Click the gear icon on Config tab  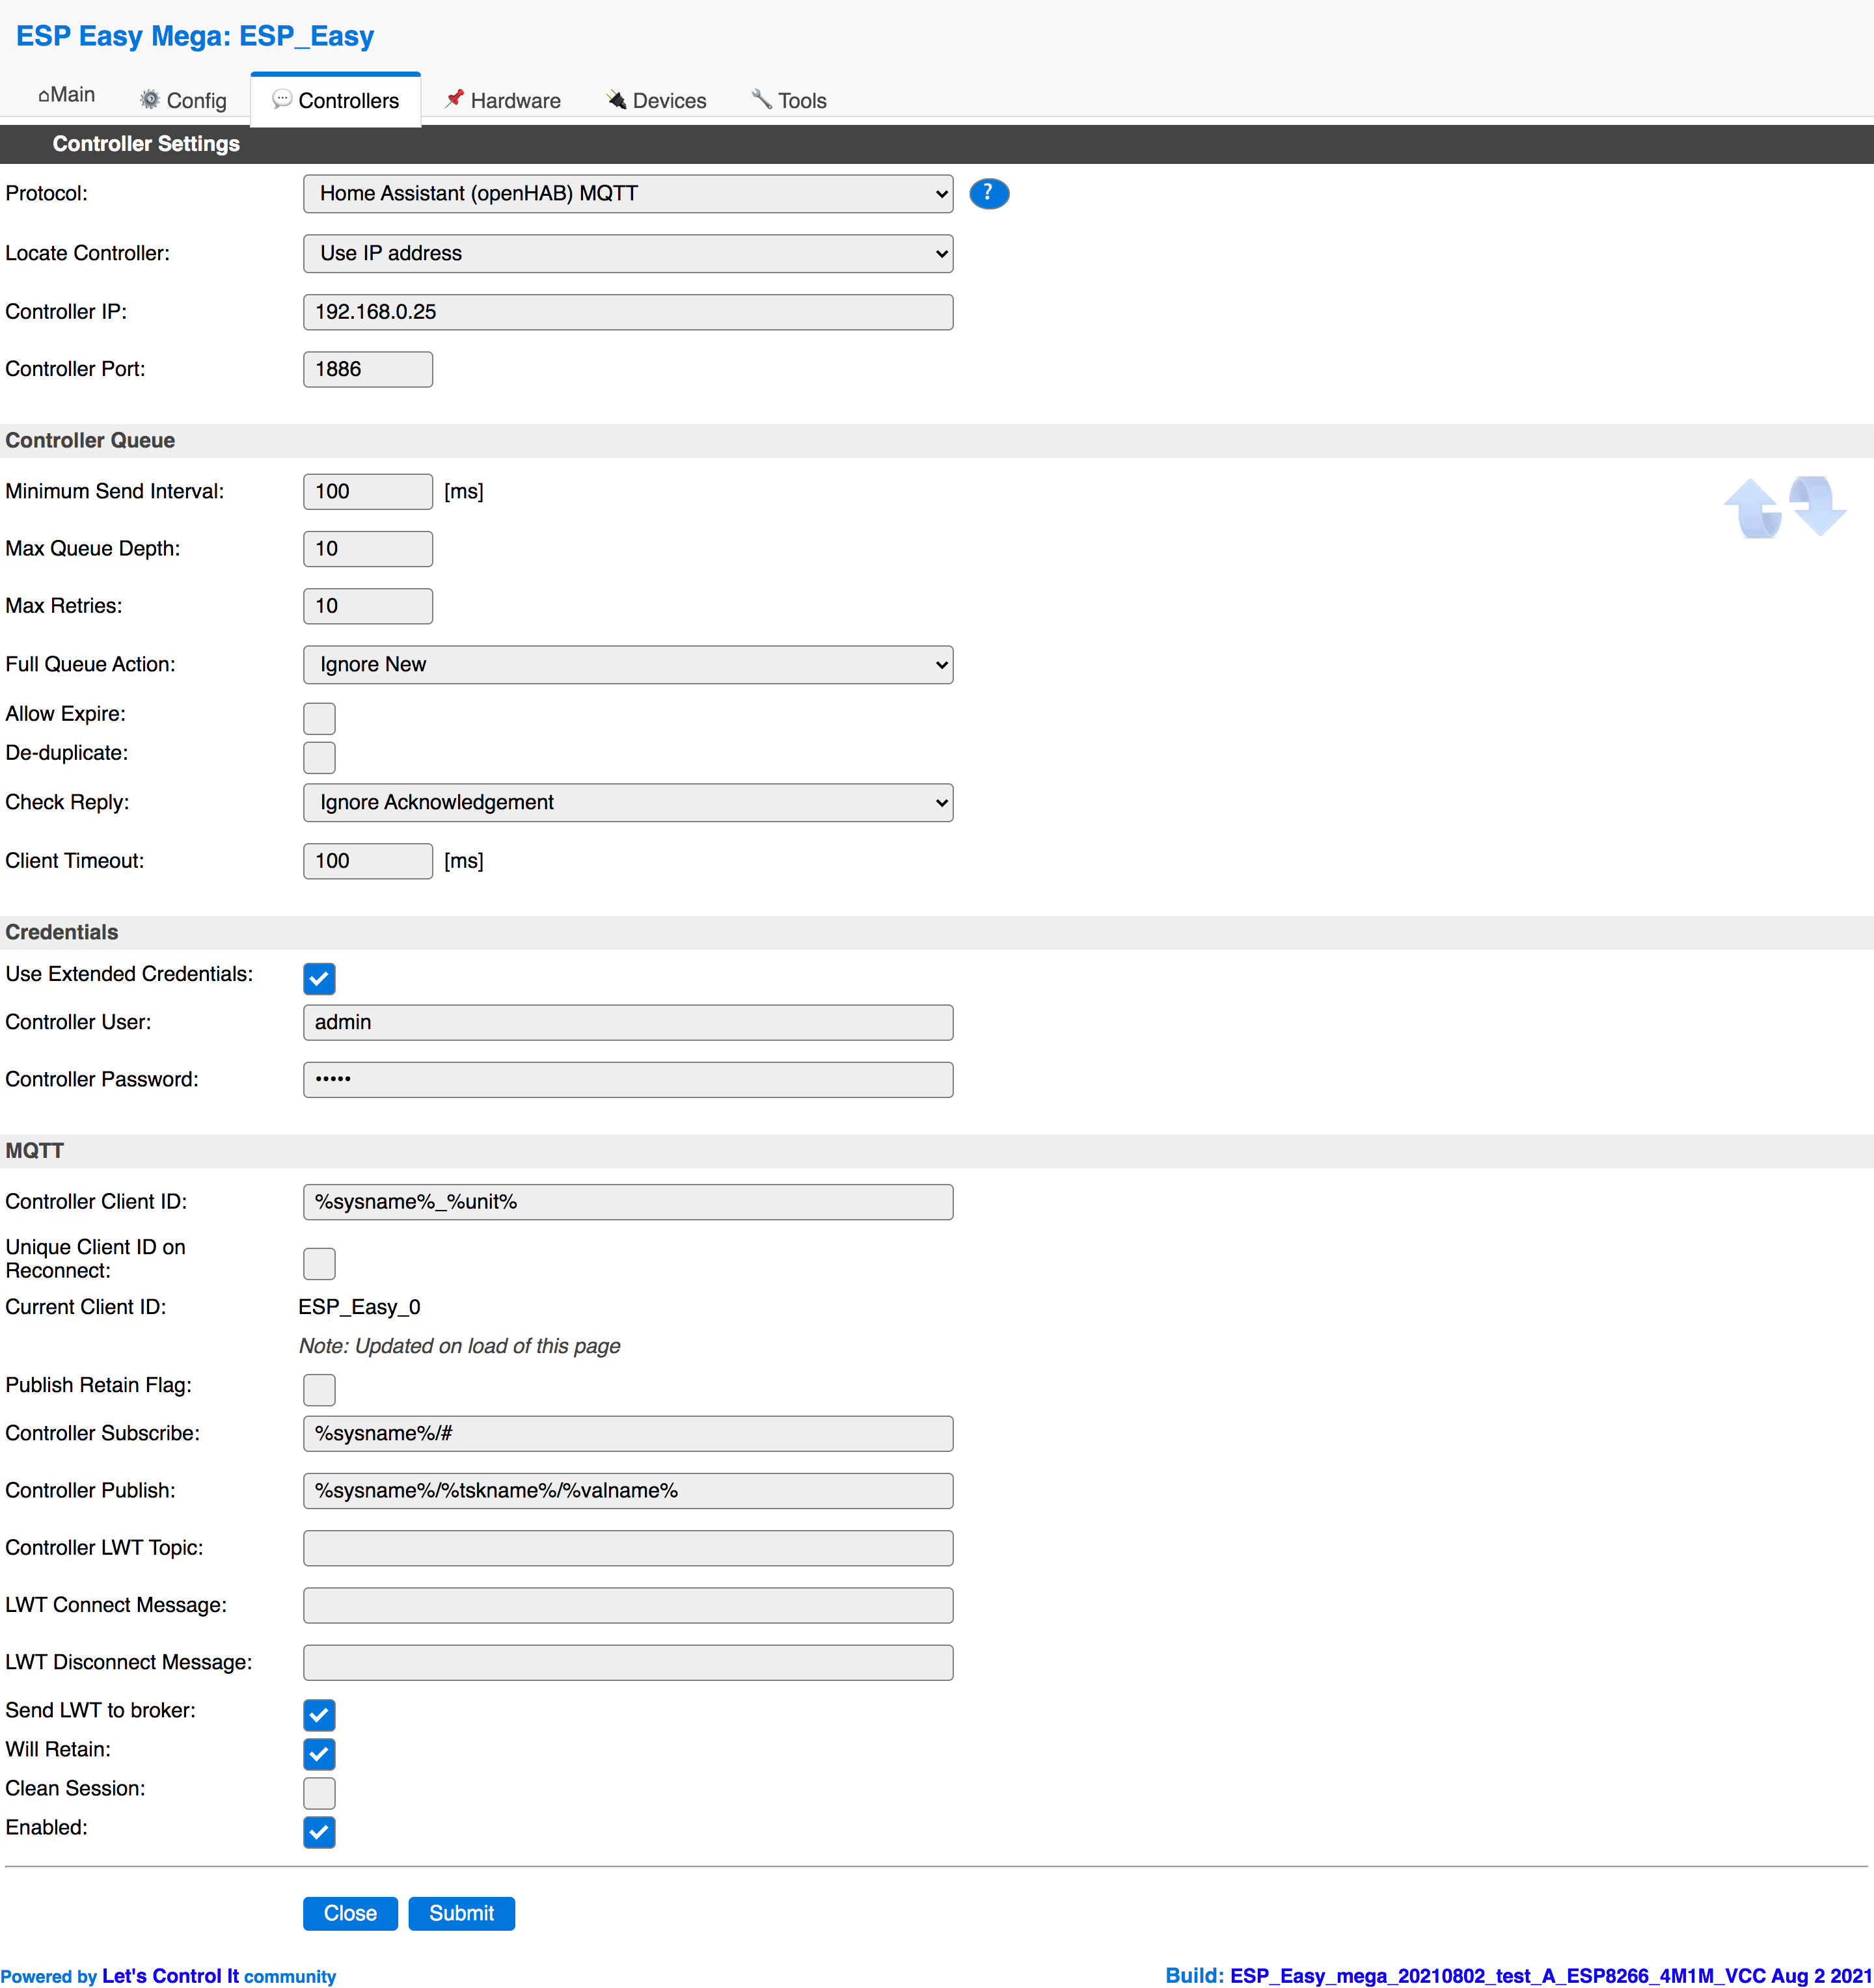pyautogui.click(x=150, y=99)
